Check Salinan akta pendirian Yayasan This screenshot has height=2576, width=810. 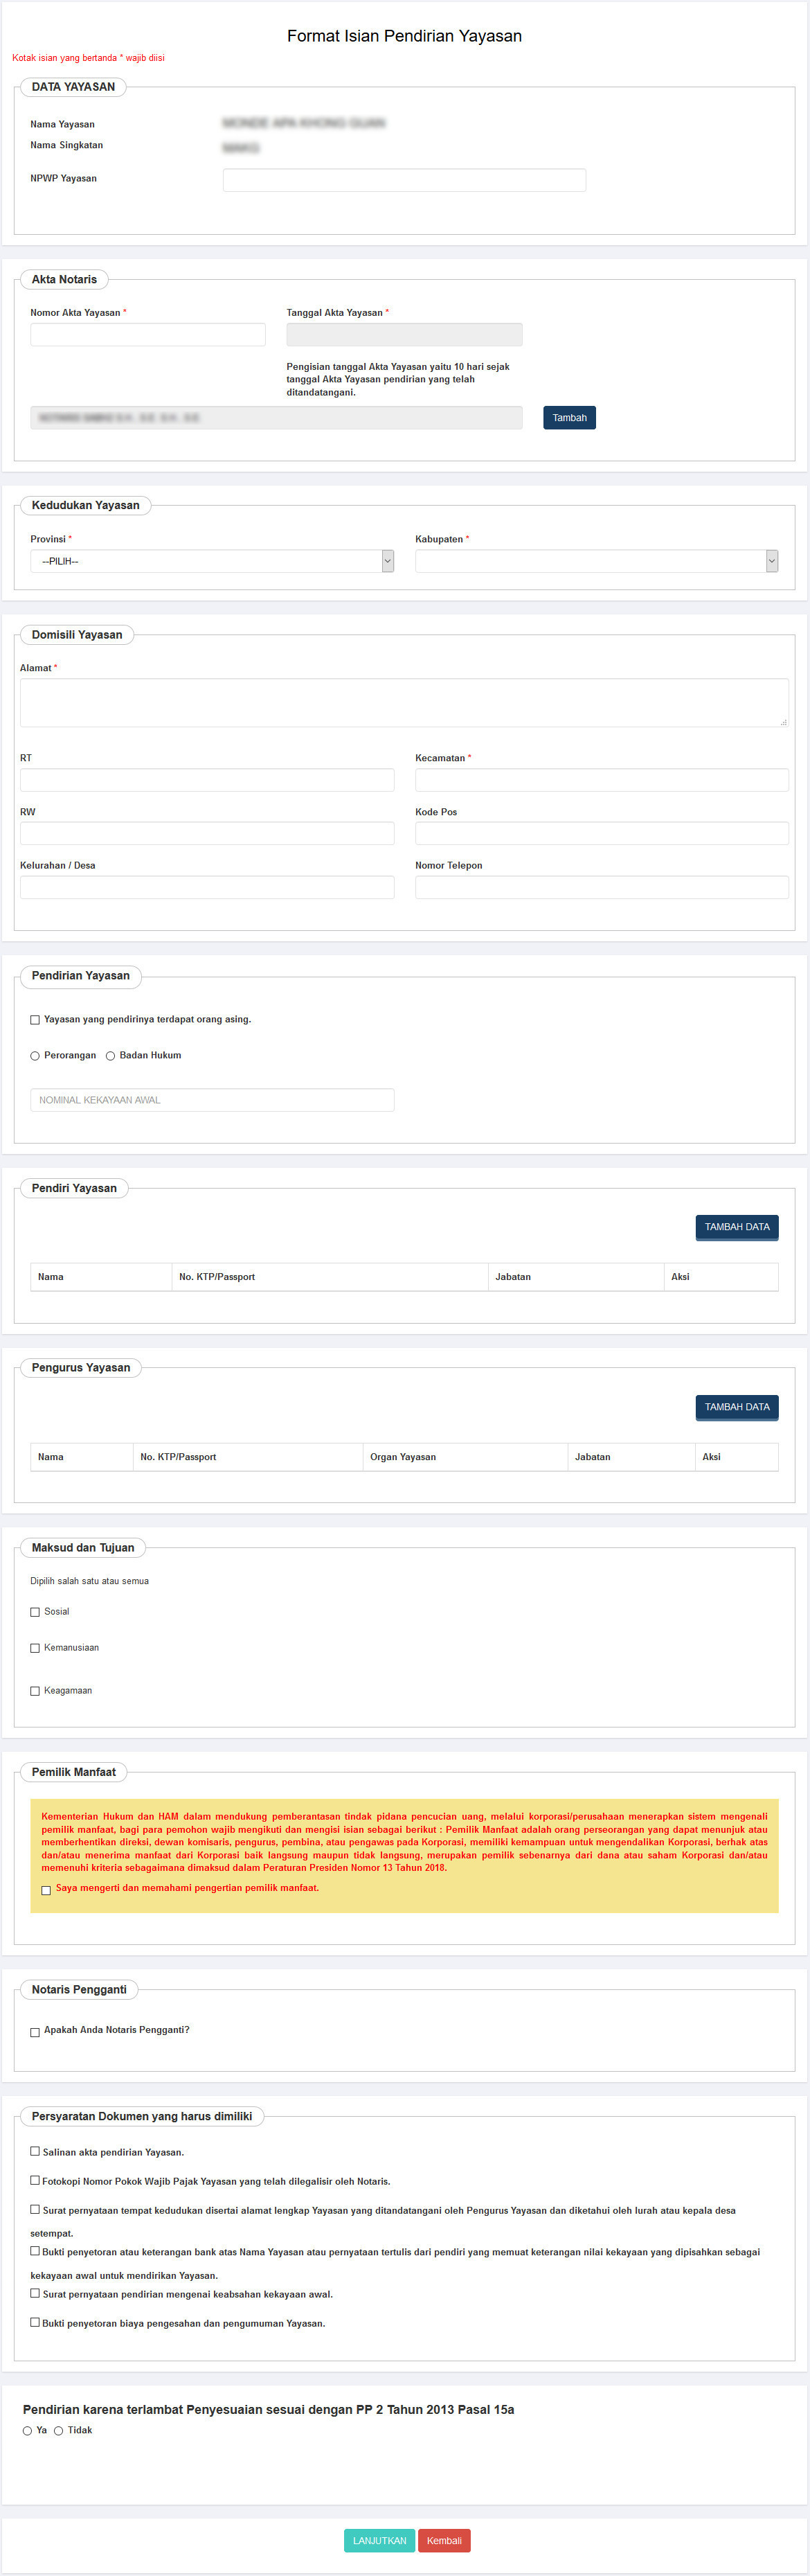click(x=35, y=2151)
